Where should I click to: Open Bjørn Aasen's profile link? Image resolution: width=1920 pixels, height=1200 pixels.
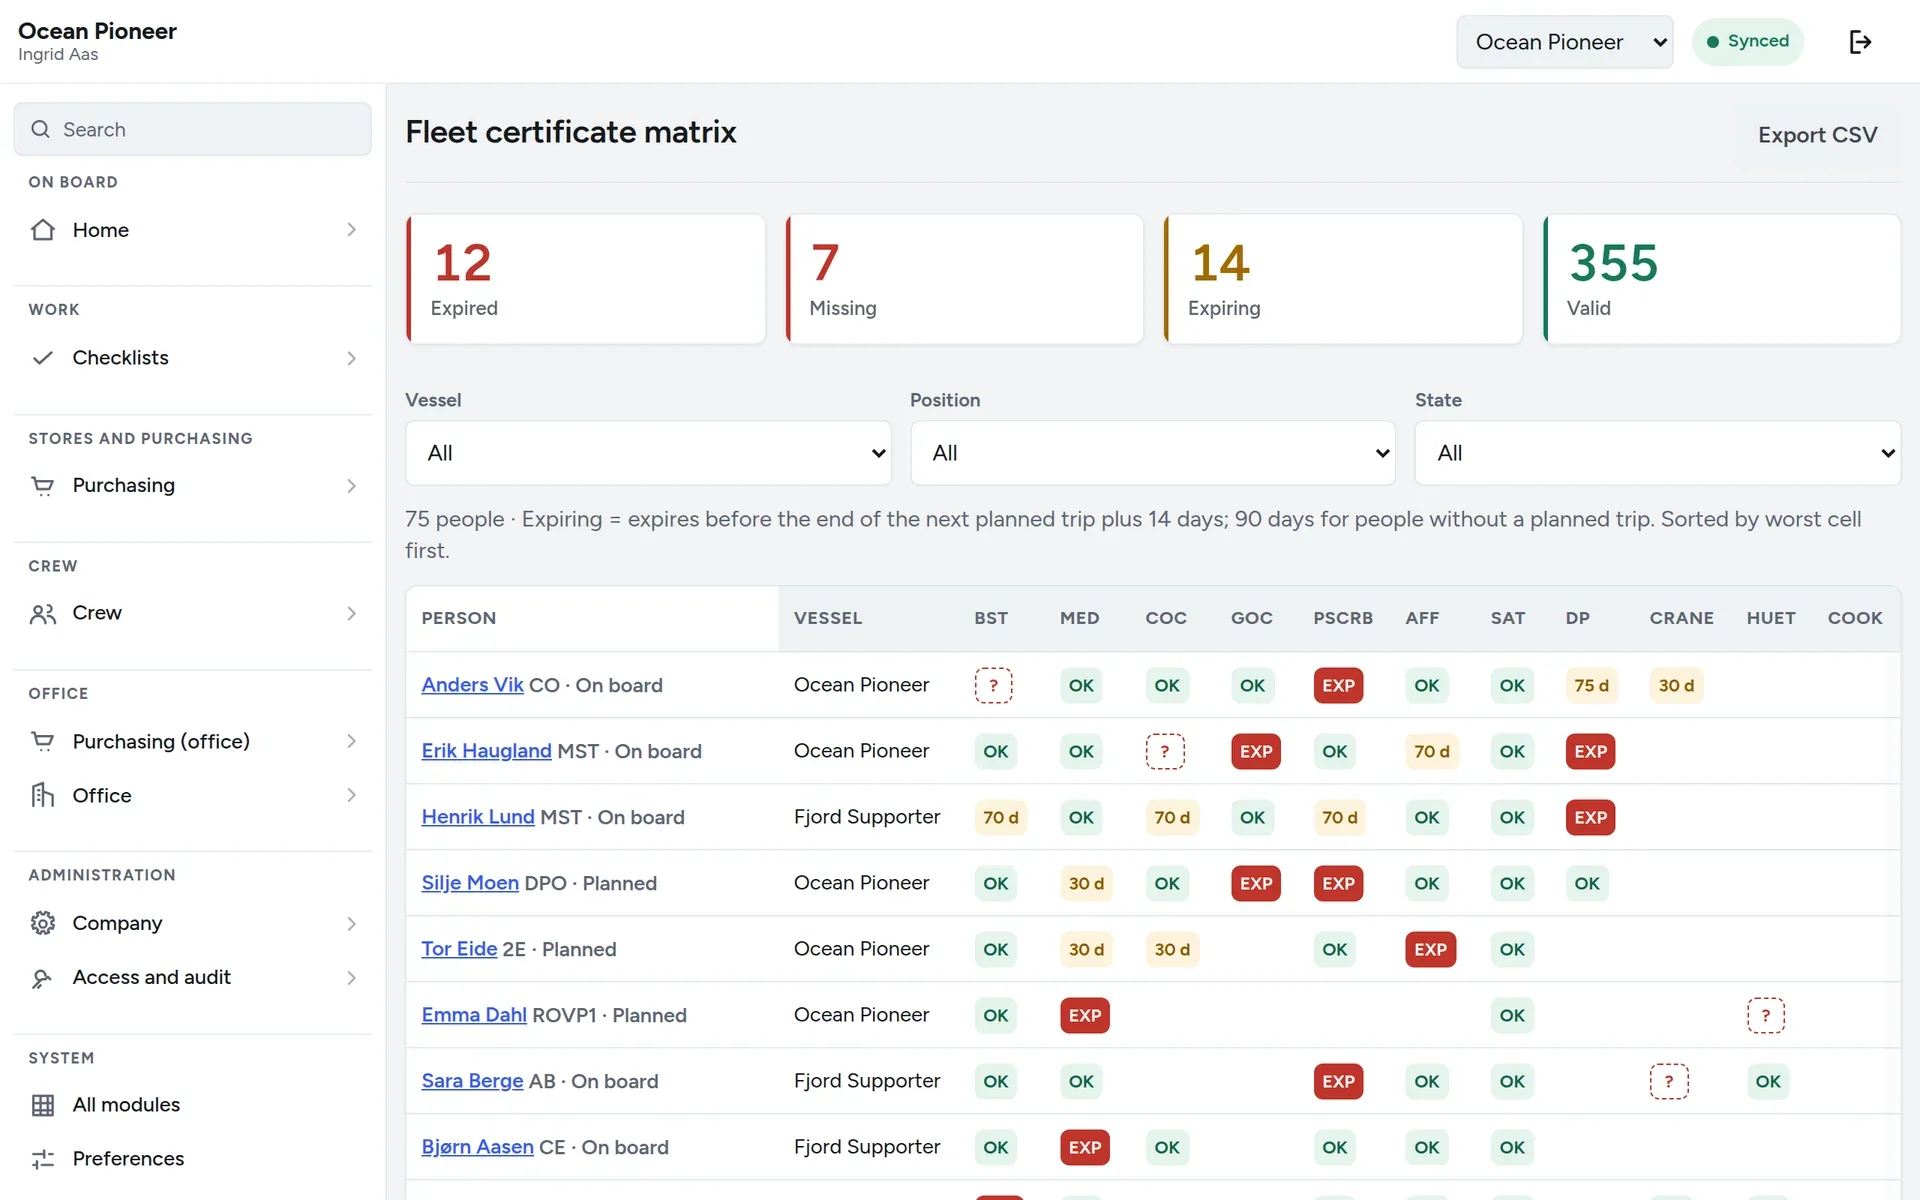tap(477, 1147)
